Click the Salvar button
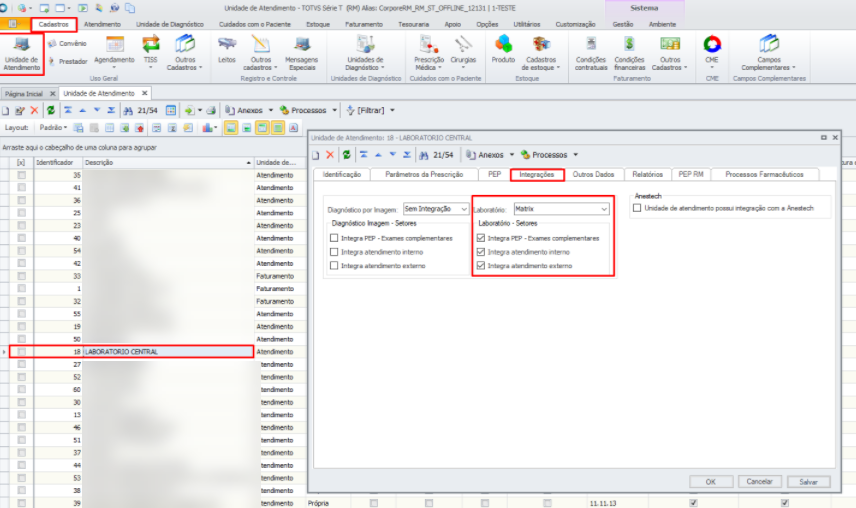This screenshot has width=856, height=508. tap(809, 482)
